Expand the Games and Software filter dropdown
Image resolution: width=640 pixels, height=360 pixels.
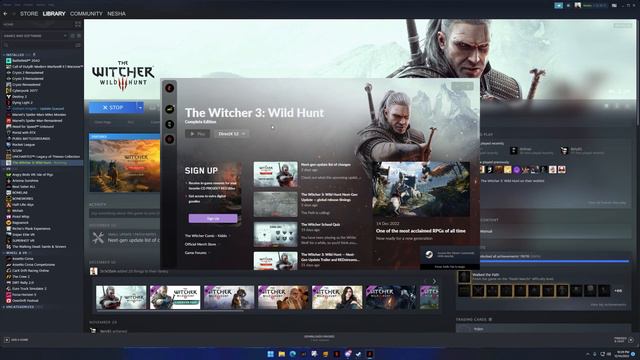(35, 36)
